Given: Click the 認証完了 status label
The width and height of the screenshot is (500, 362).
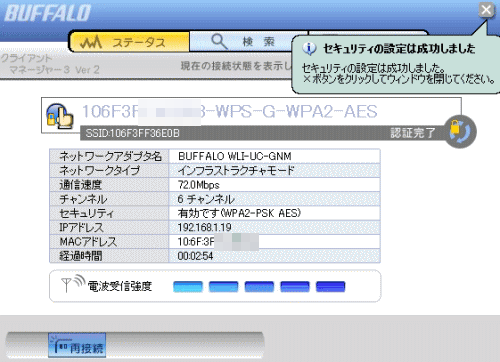Looking at the screenshot, I should [413, 133].
